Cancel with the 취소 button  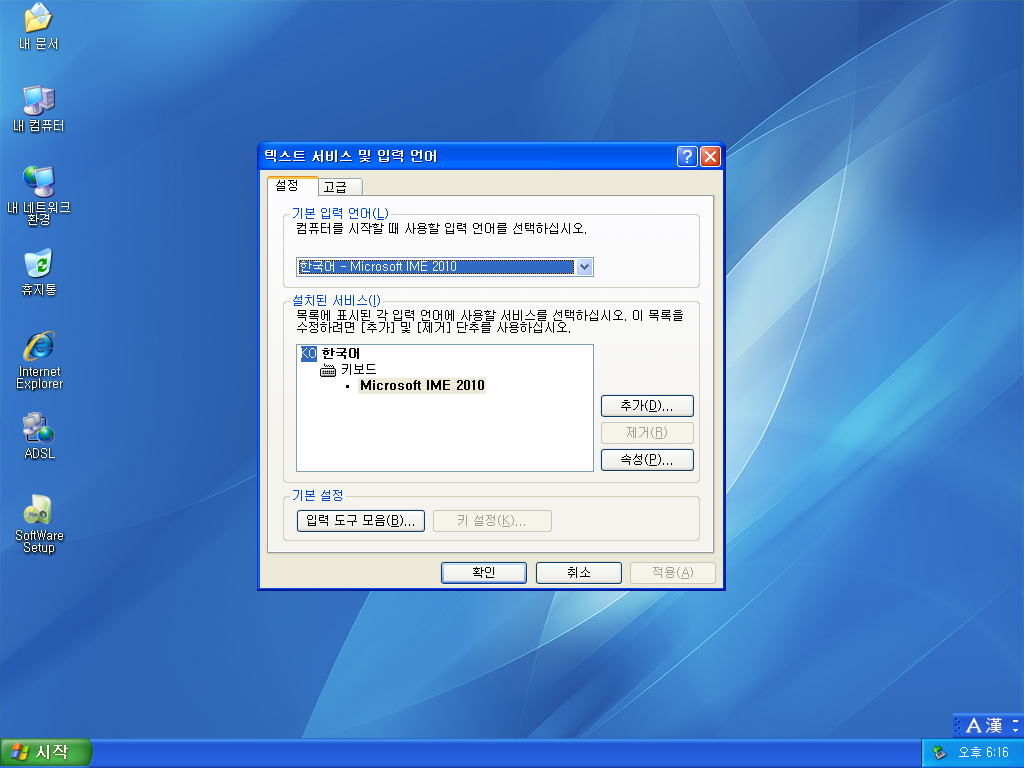click(579, 573)
